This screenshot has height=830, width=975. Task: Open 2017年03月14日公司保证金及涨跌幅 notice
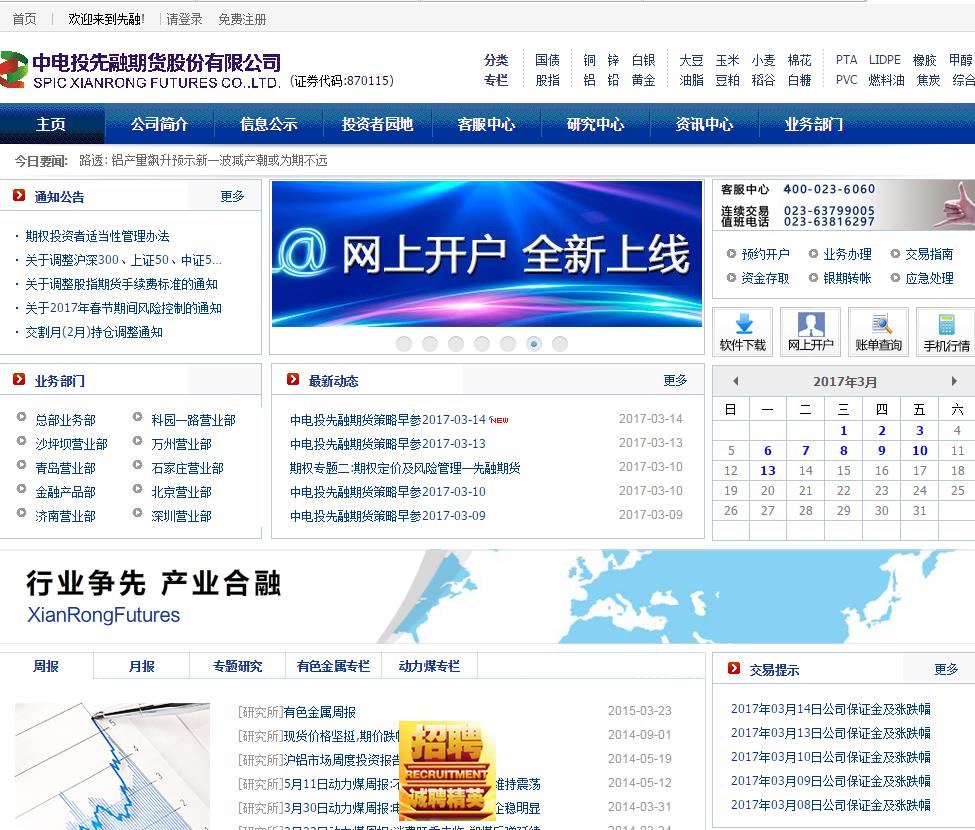click(x=831, y=709)
